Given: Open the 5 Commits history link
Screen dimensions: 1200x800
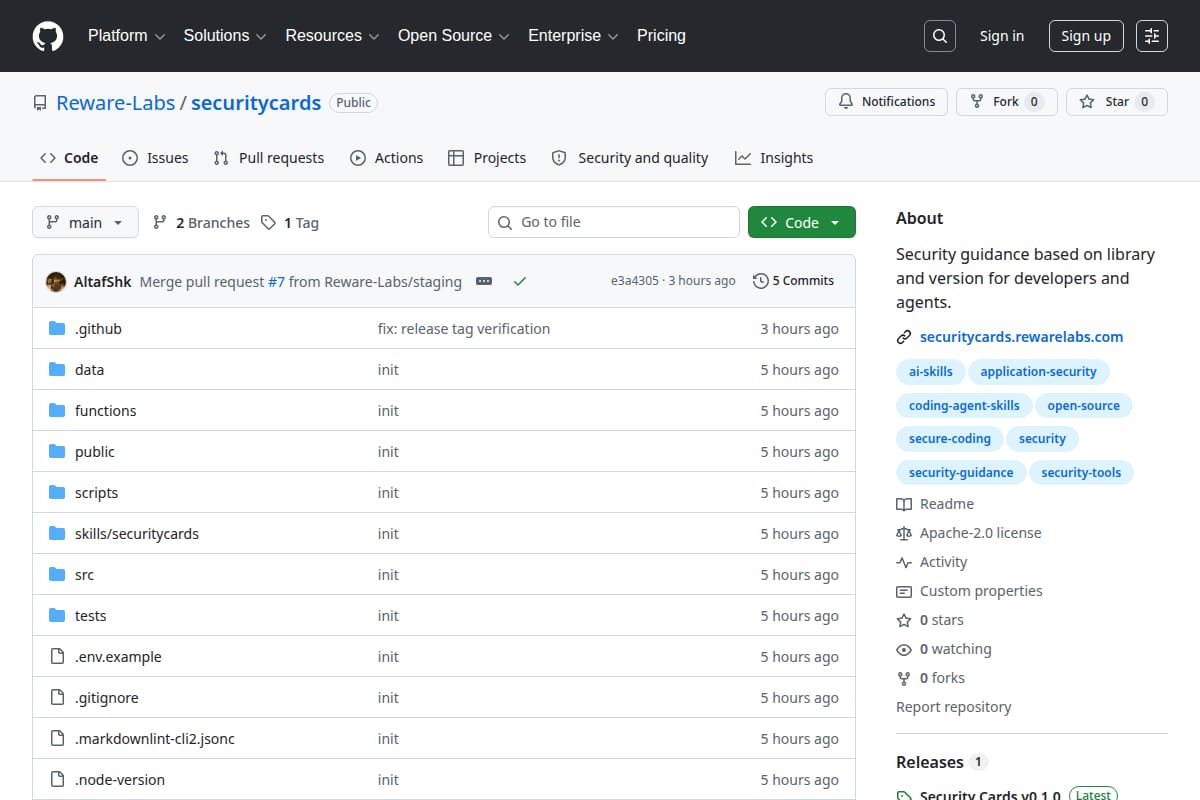Looking at the screenshot, I should click(x=794, y=281).
